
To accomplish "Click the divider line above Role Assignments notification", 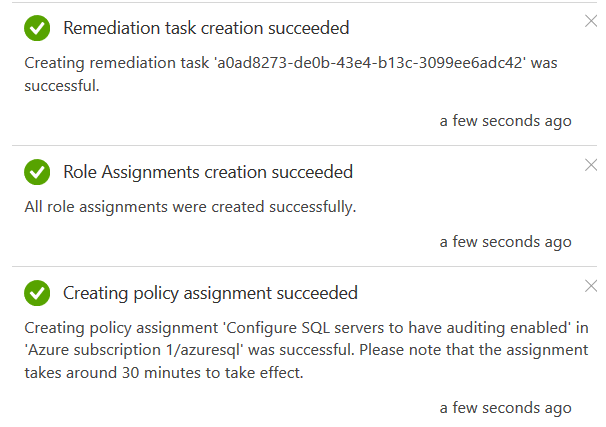I will click(300, 146).
